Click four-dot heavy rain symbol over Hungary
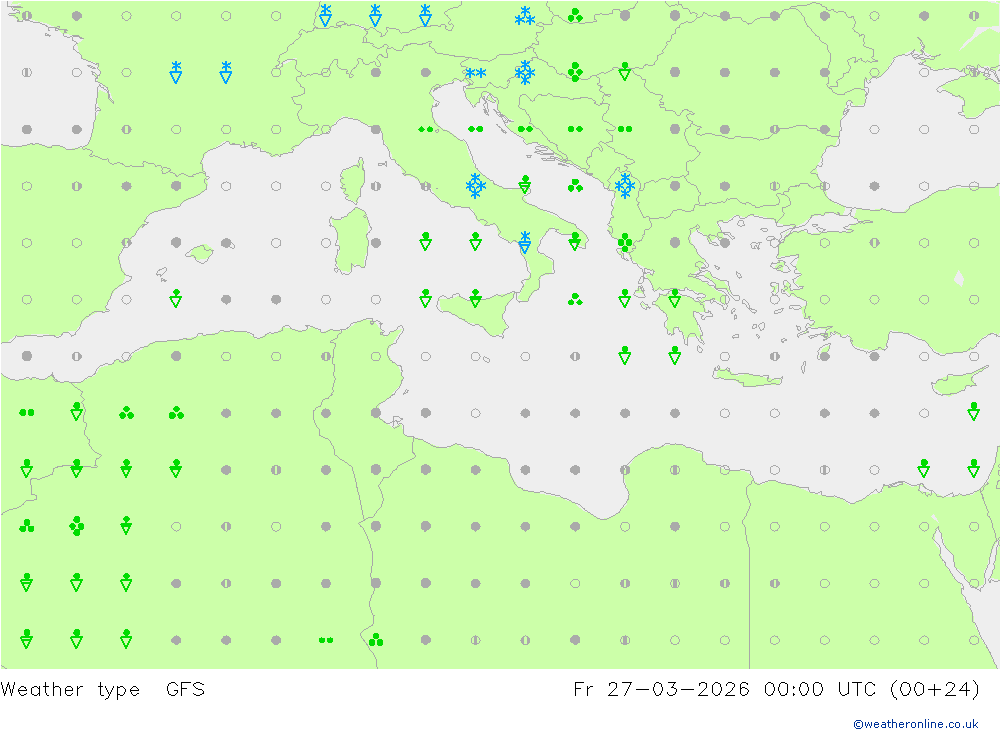 575,72
